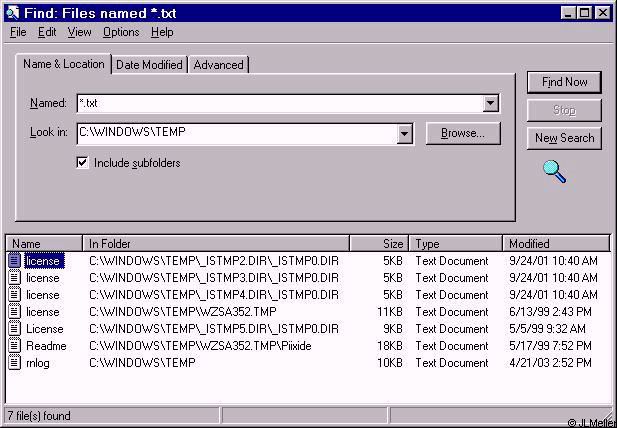The height and width of the screenshot is (428, 617).
Task: Click the Browse... button
Action: [x=463, y=133]
